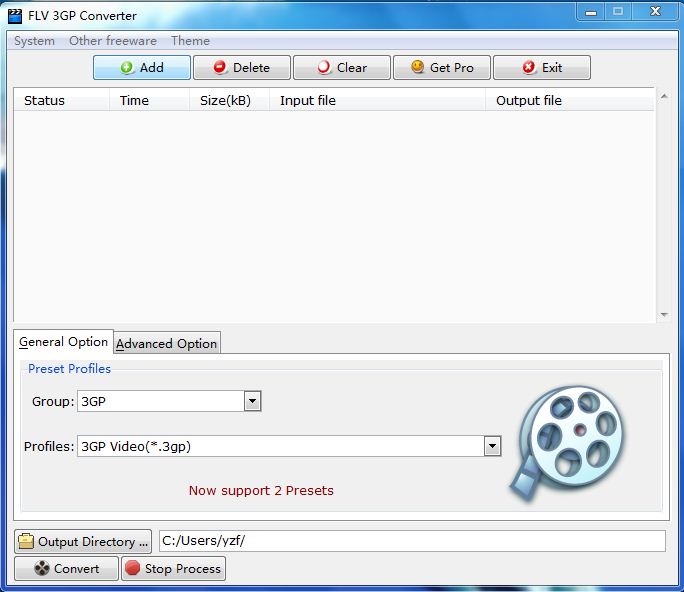Click the file list scrollbar down arrow
The image size is (684, 592).
[664, 315]
